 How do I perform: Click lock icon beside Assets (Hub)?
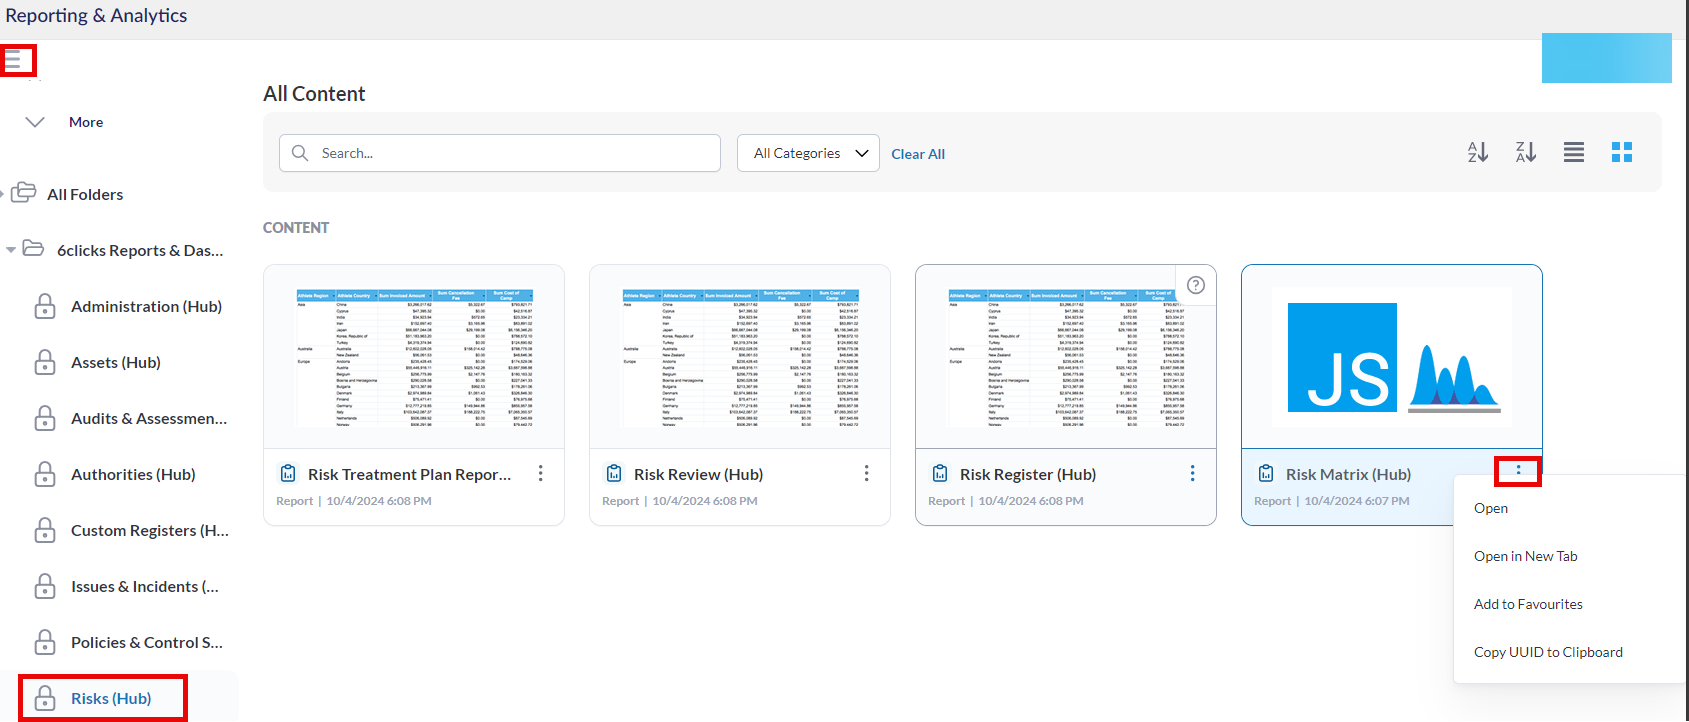pyautogui.click(x=45, y=362)
